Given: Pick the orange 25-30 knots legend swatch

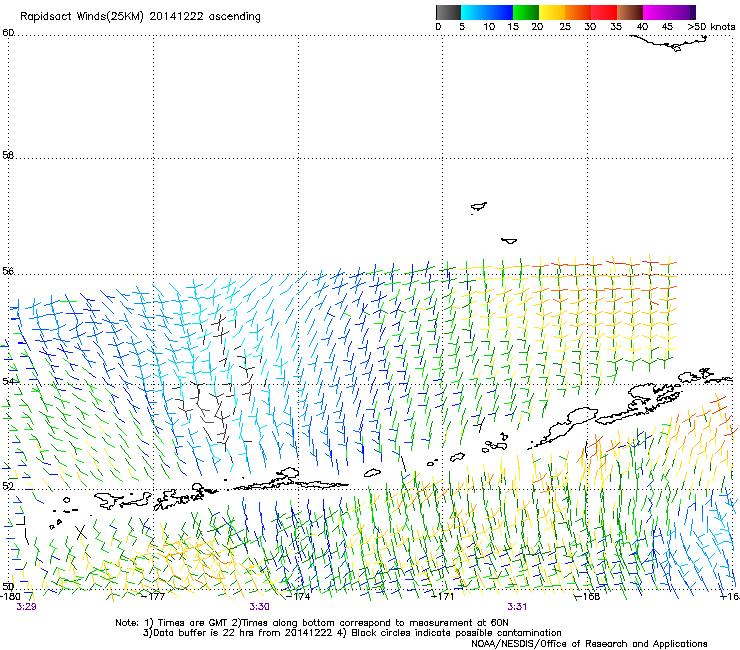Looking at the screenshot, I should pyautogui.click(x=578, y=12).
